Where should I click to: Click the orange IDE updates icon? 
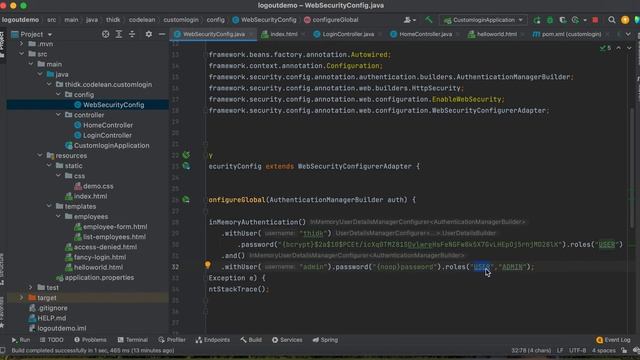coord(625,20)
